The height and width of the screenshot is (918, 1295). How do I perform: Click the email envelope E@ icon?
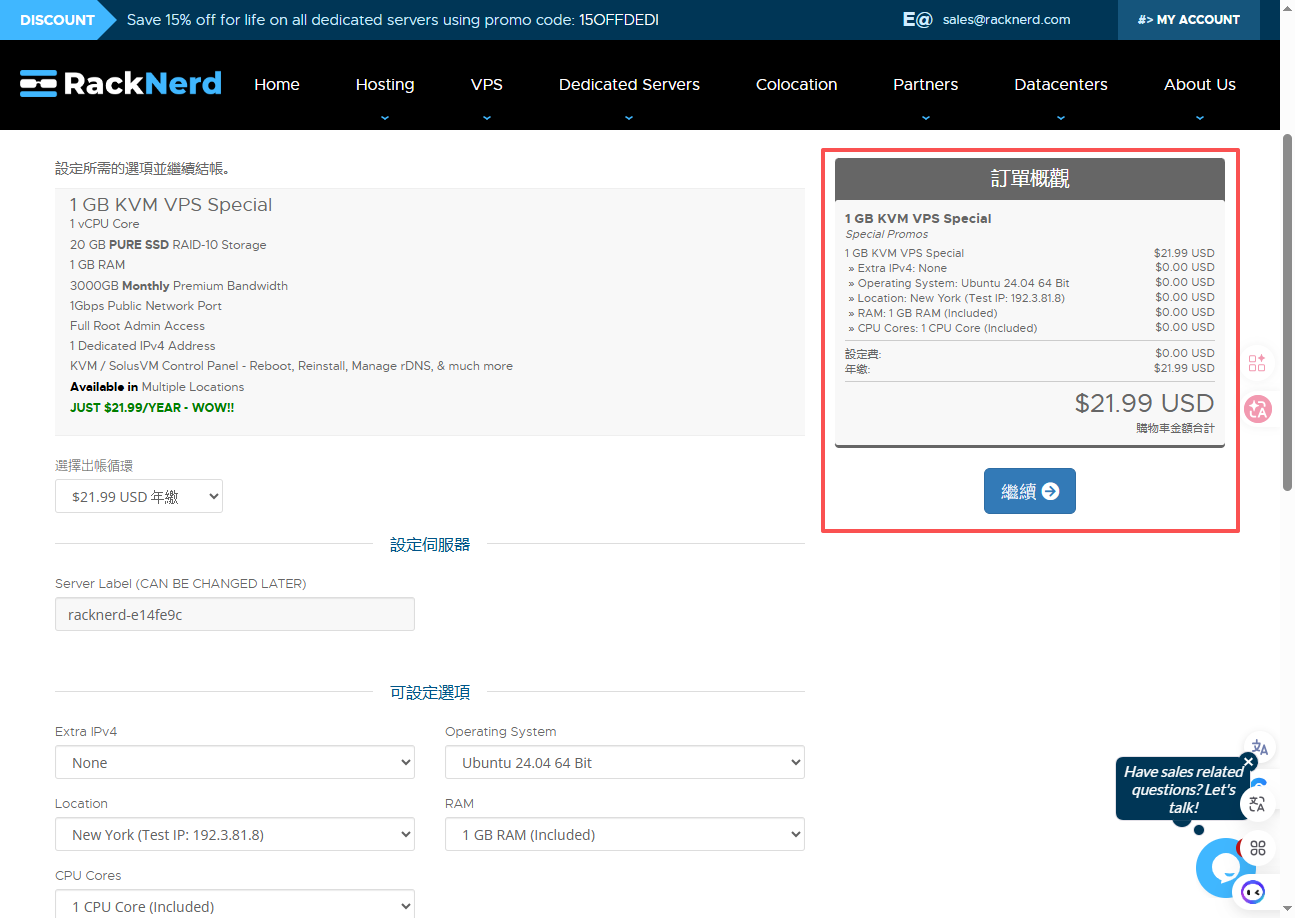coord(917,19)
